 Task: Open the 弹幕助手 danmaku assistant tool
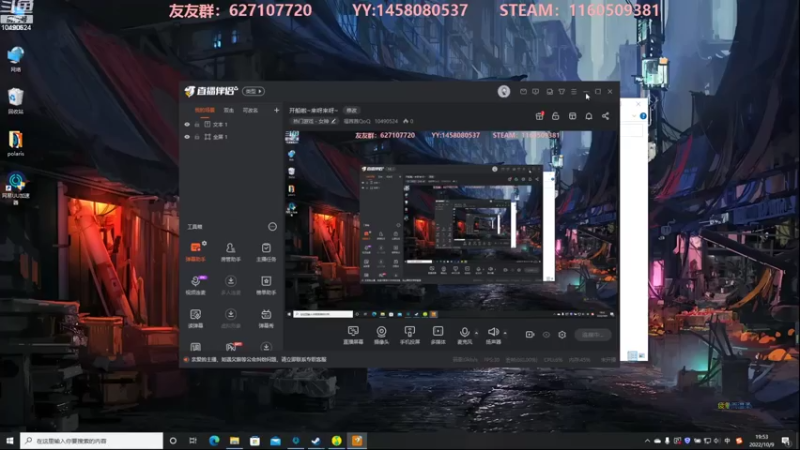[195, 252]
